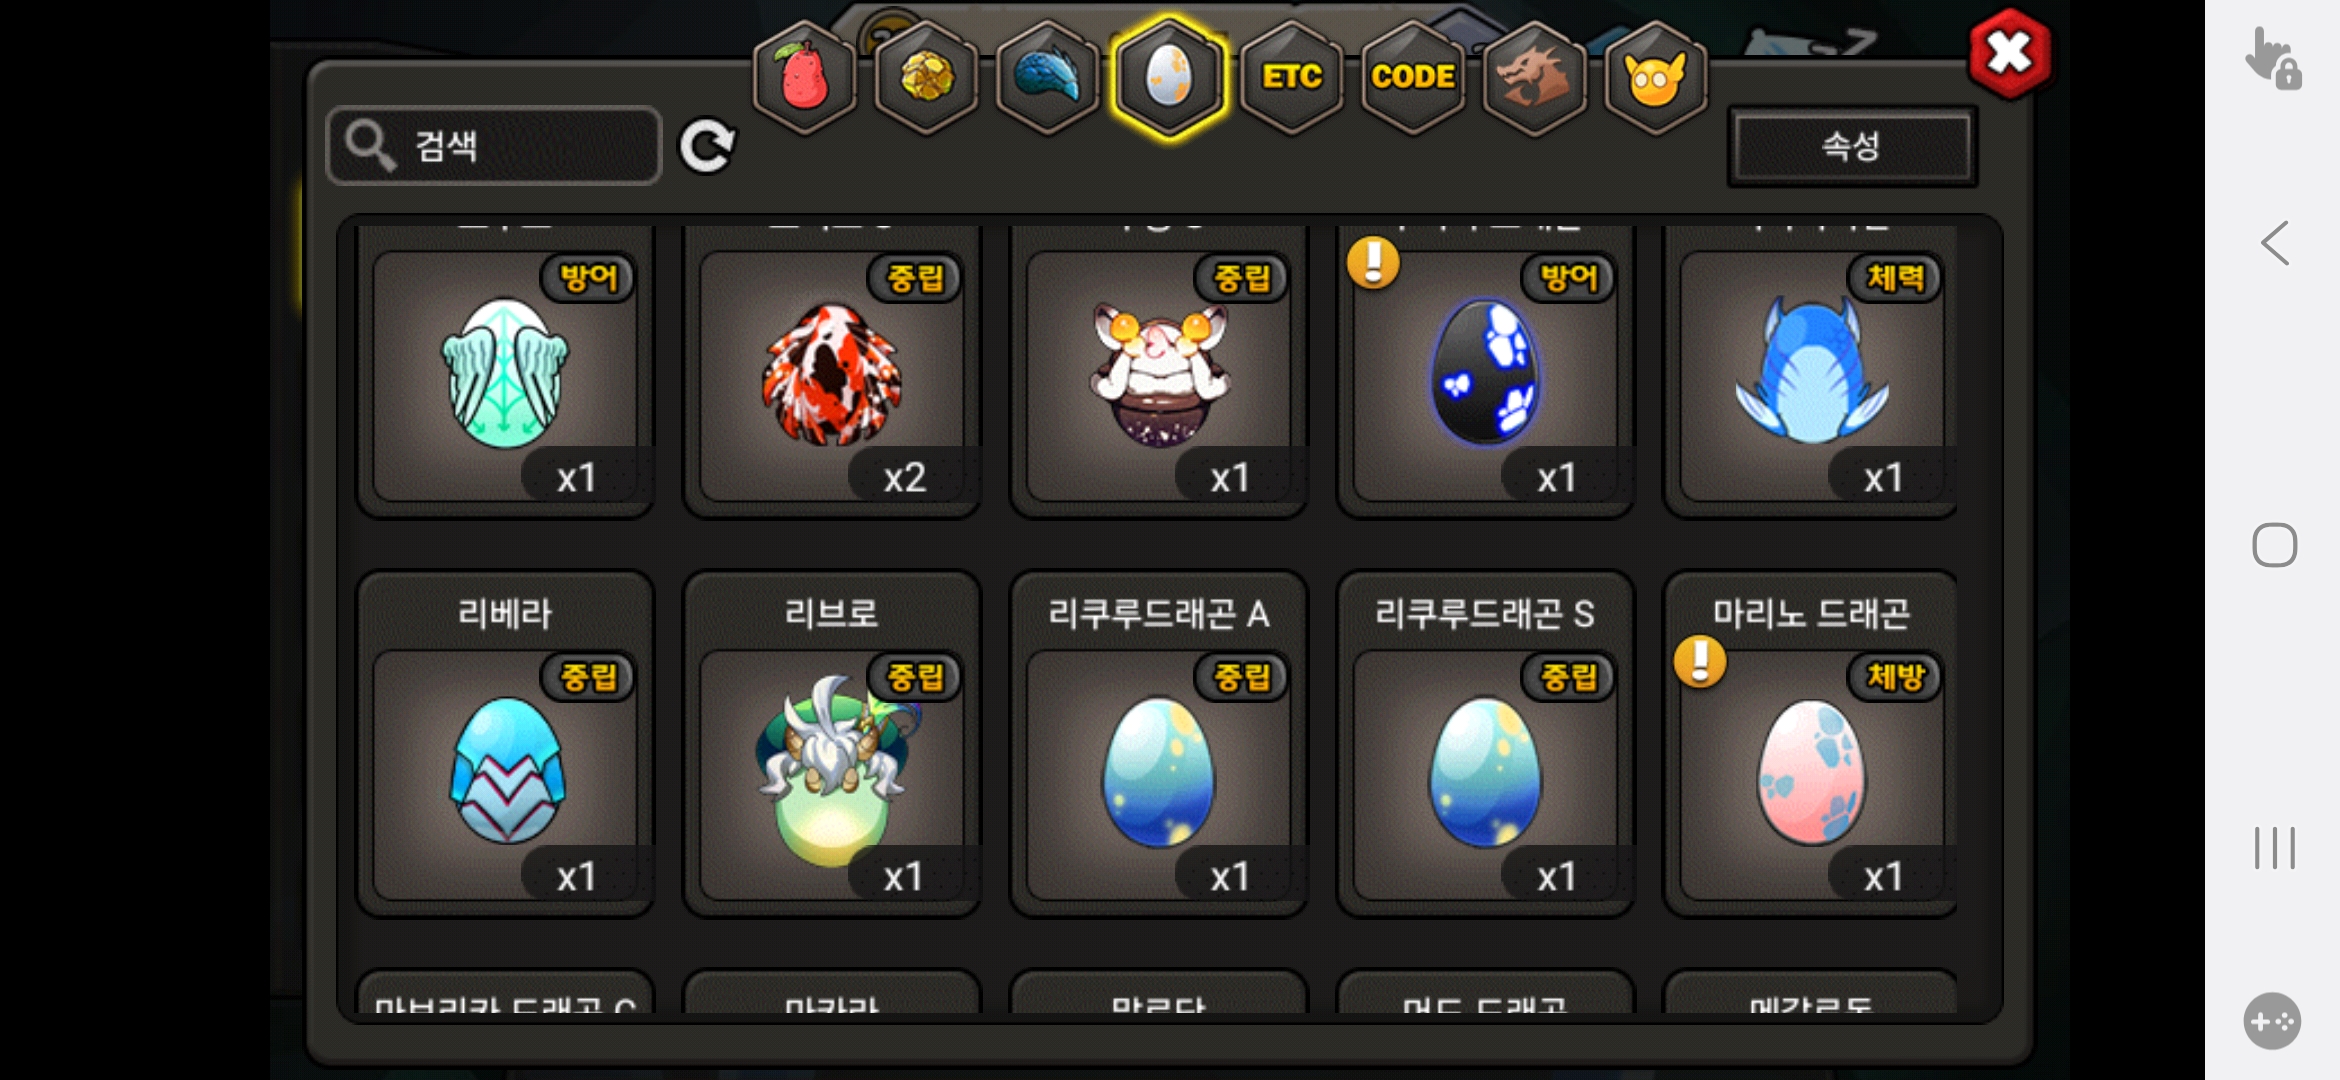Viewport: 2340px width, 1080px height.
Task: Open the ETC category tab
Action: click(x=1292, y=78)
